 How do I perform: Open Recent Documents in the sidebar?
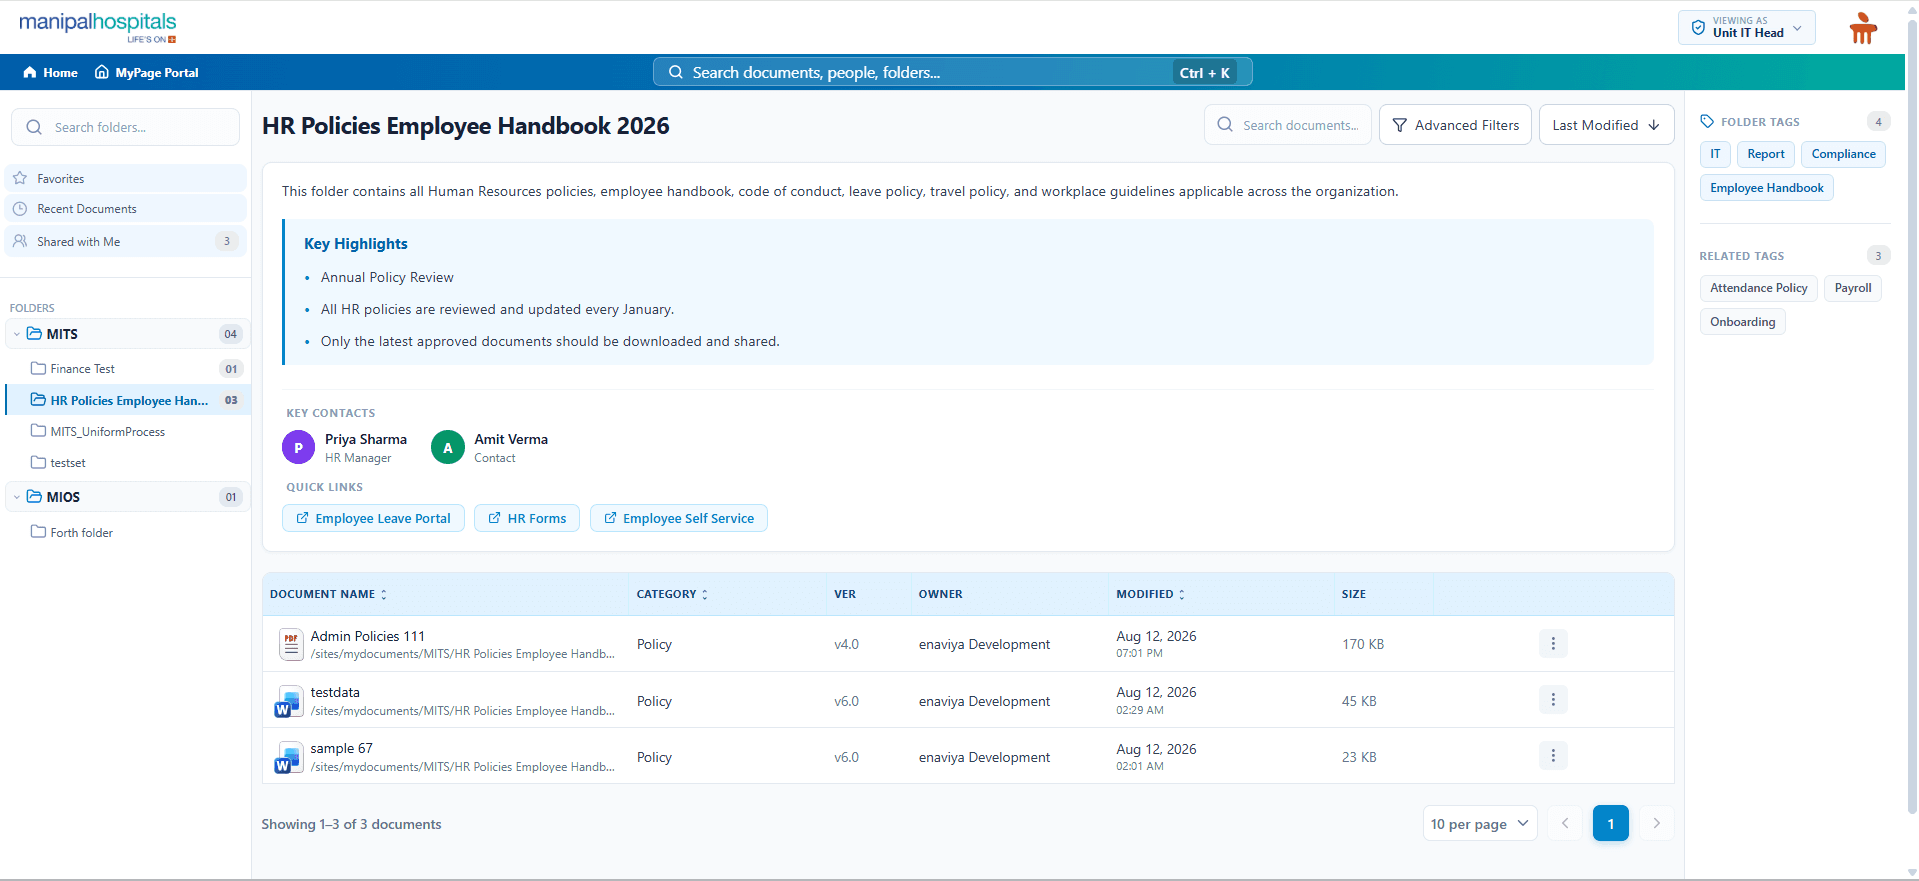tap(126, 208)
